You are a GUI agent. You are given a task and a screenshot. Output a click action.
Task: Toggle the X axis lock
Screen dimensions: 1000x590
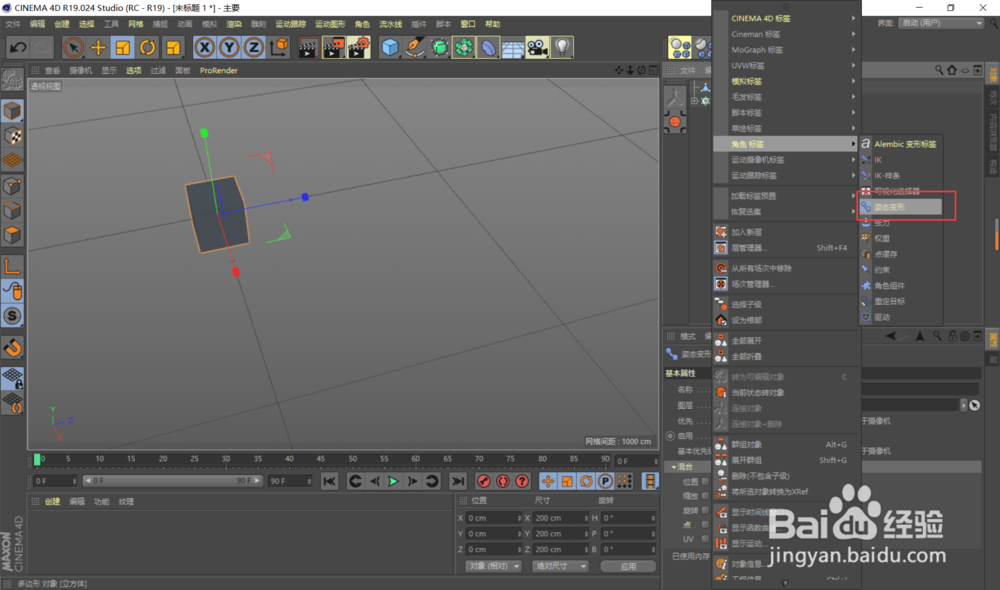pyautogui.click(x=204, y=47)
